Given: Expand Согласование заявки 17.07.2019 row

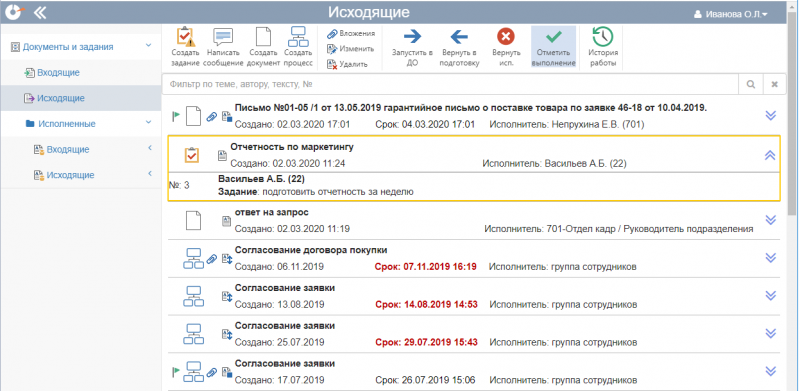Looking at the screenshot, I should (x=771, y=371).
